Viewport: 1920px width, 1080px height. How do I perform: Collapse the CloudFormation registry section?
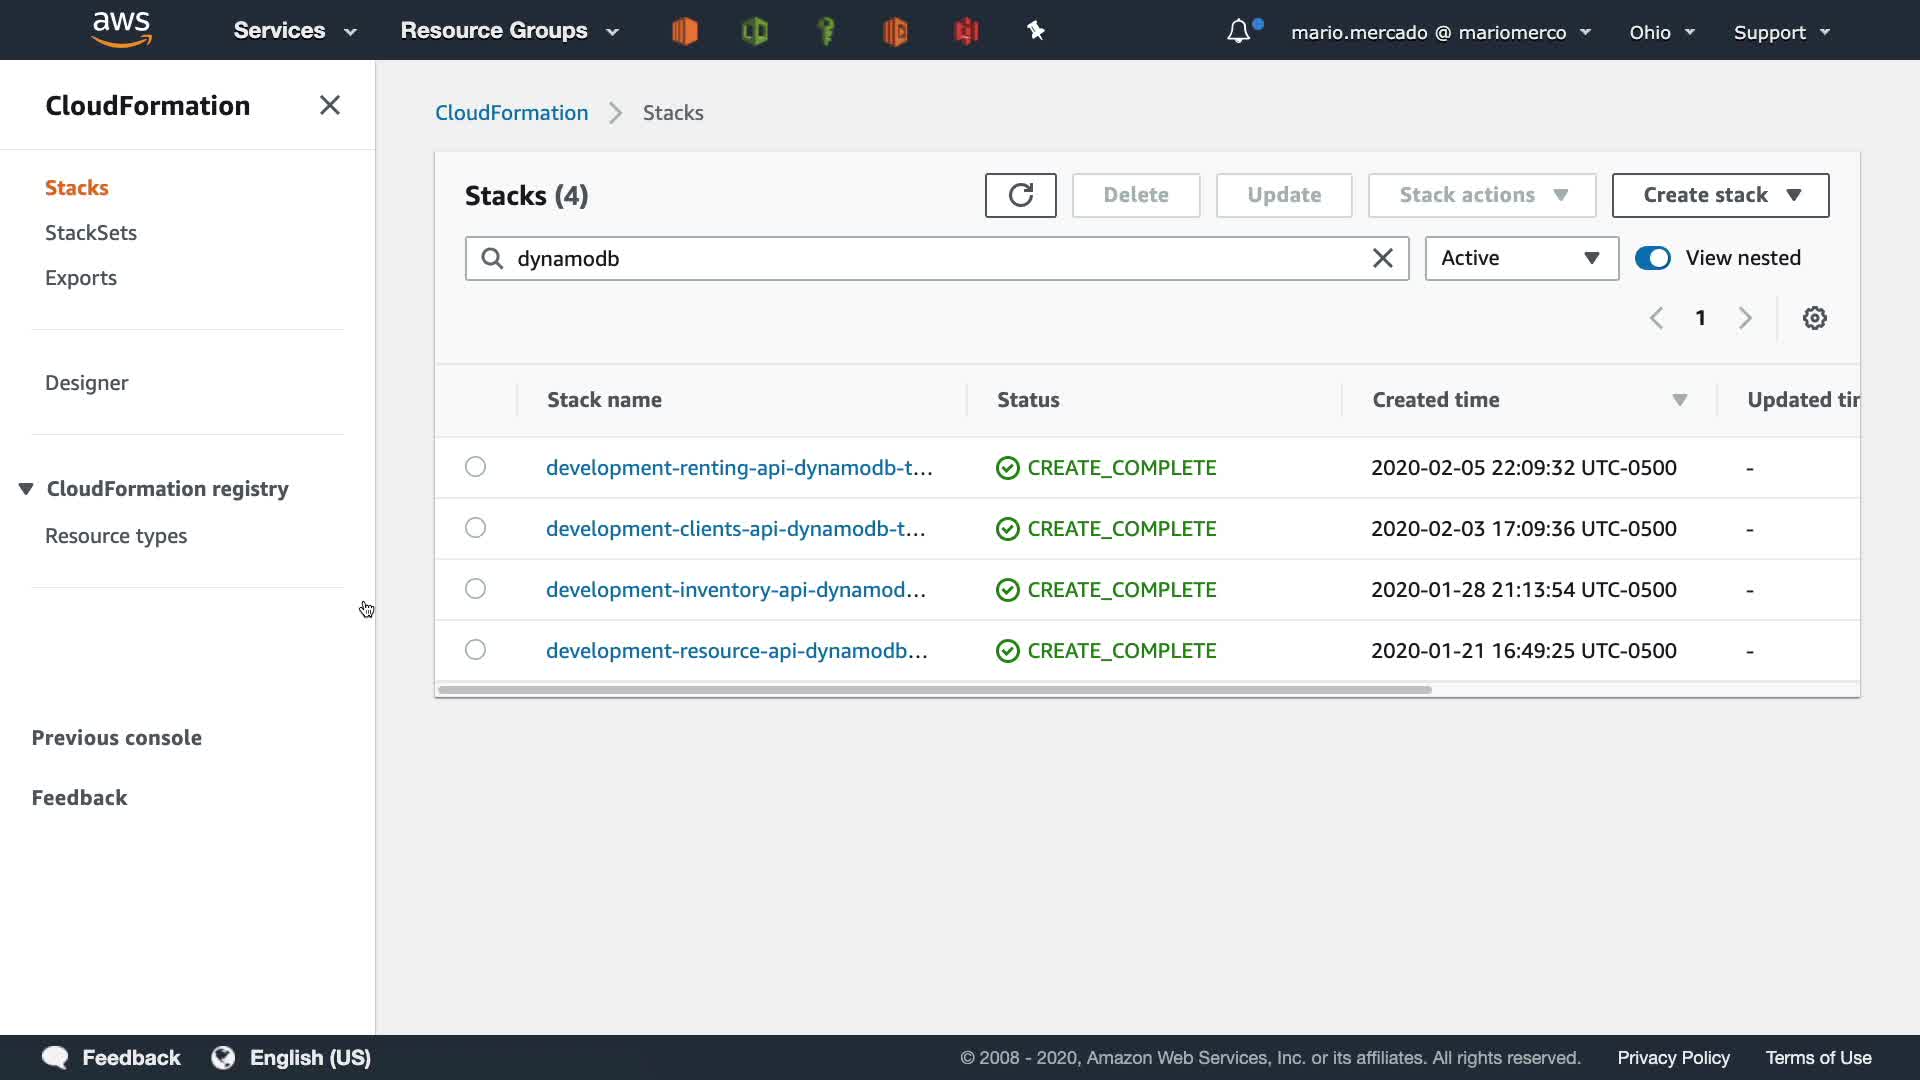coord(26,489)
